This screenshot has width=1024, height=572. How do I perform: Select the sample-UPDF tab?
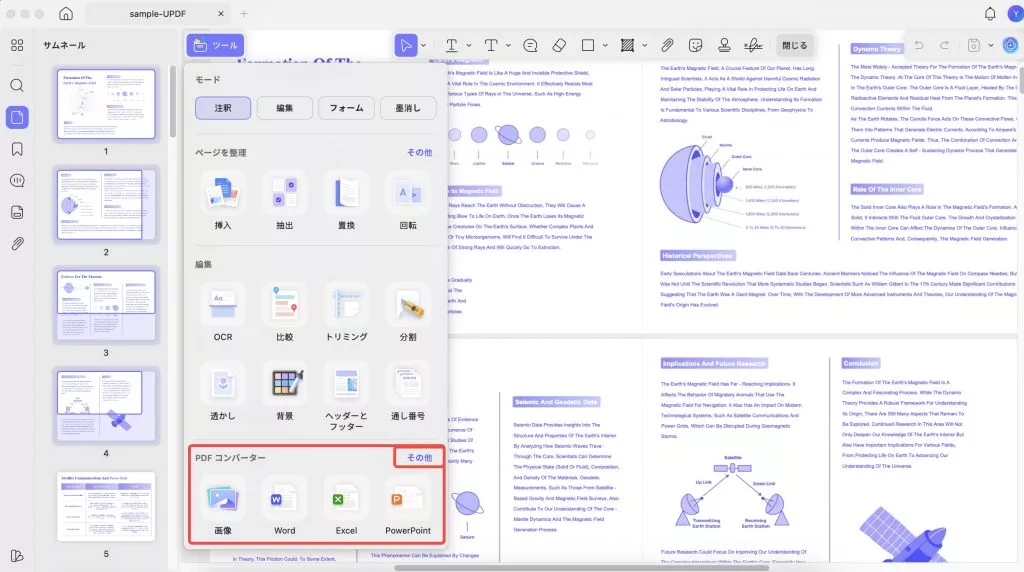pos(157,14)
